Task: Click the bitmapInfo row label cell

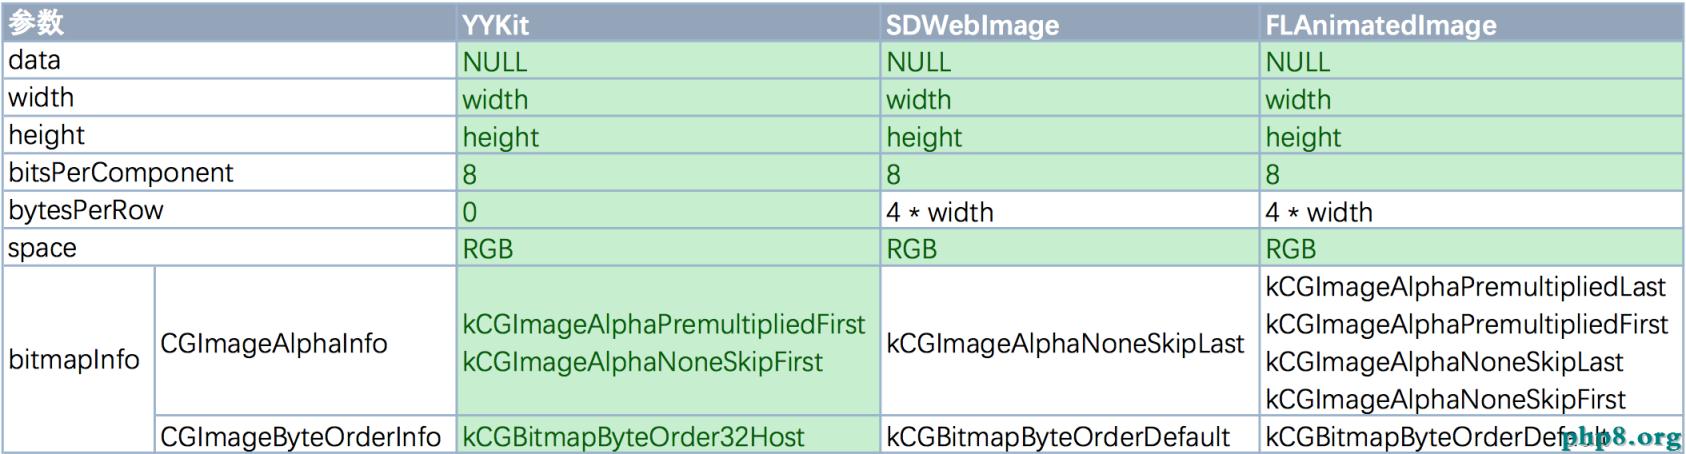Action: 74,359
